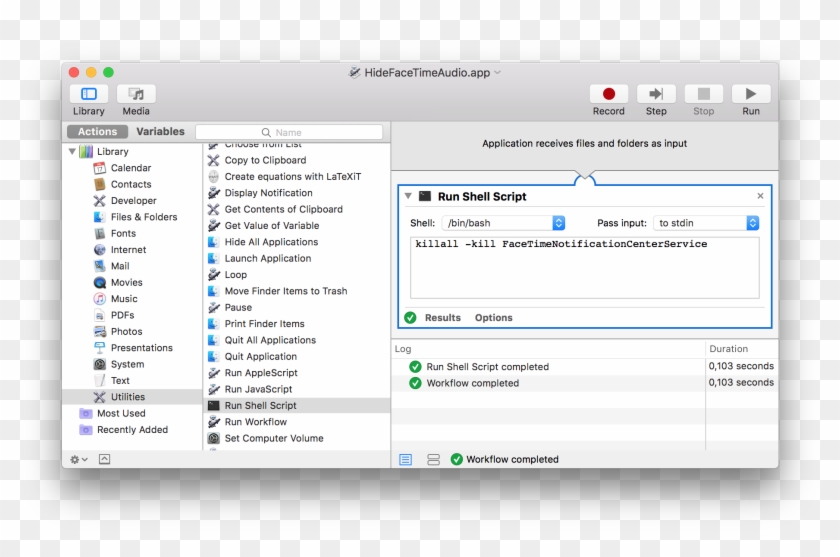Screen dimensions: 840x557
Task: Open the gear menu below the library
Action: tap(79, 460)
